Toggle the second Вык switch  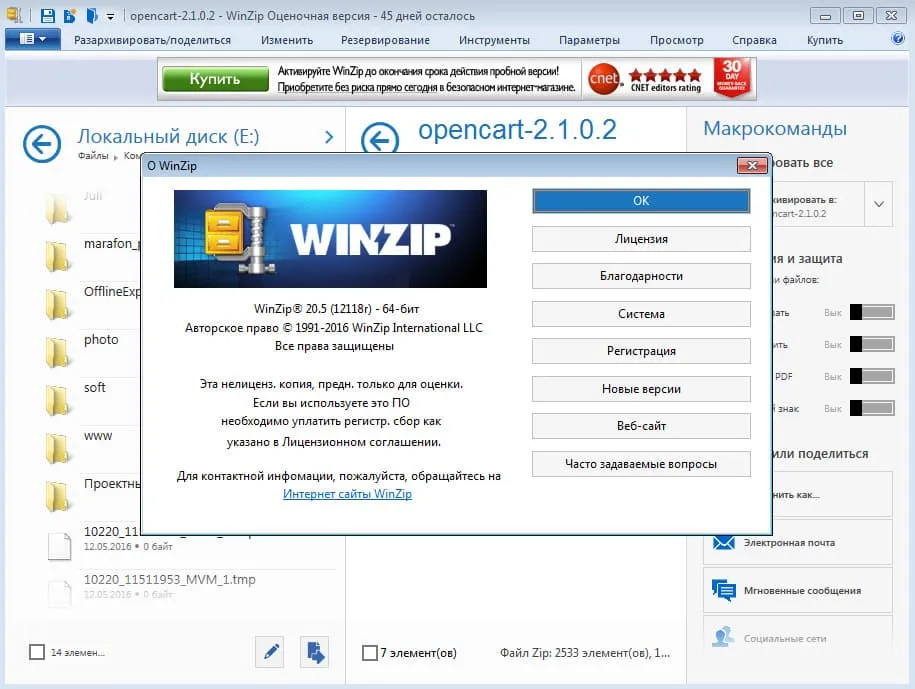[872, 344]
